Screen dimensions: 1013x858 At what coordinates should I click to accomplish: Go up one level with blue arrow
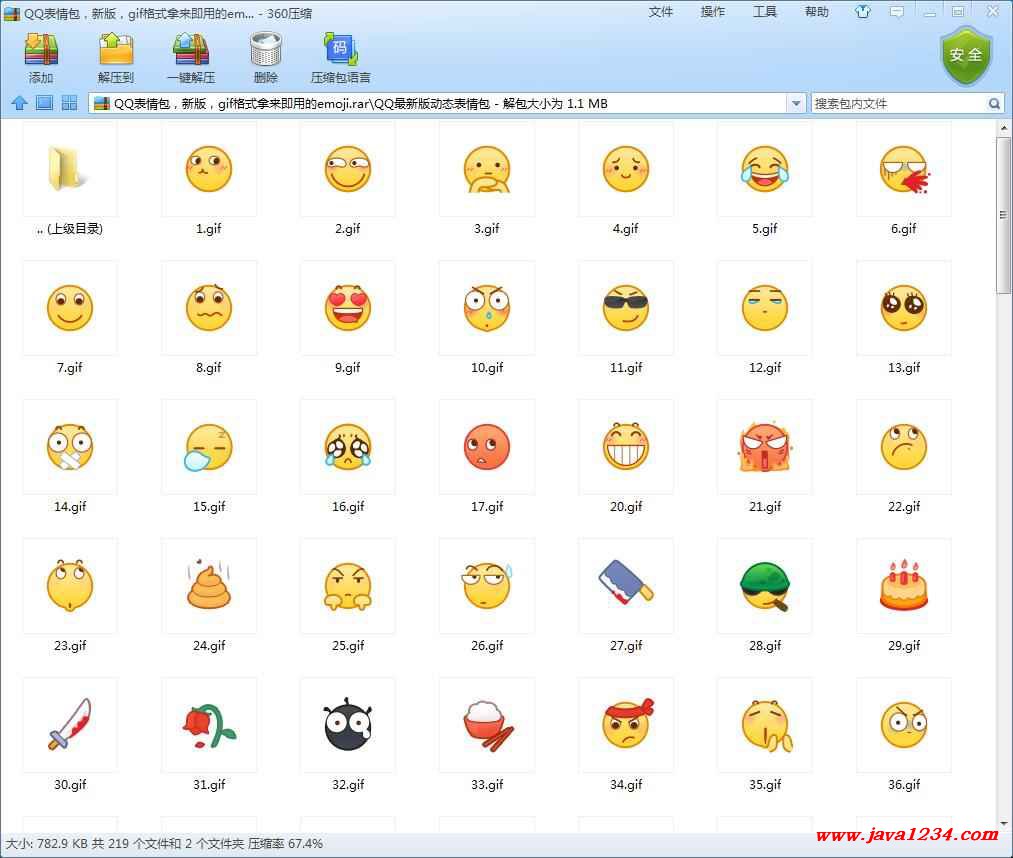(x=19, y=103)
